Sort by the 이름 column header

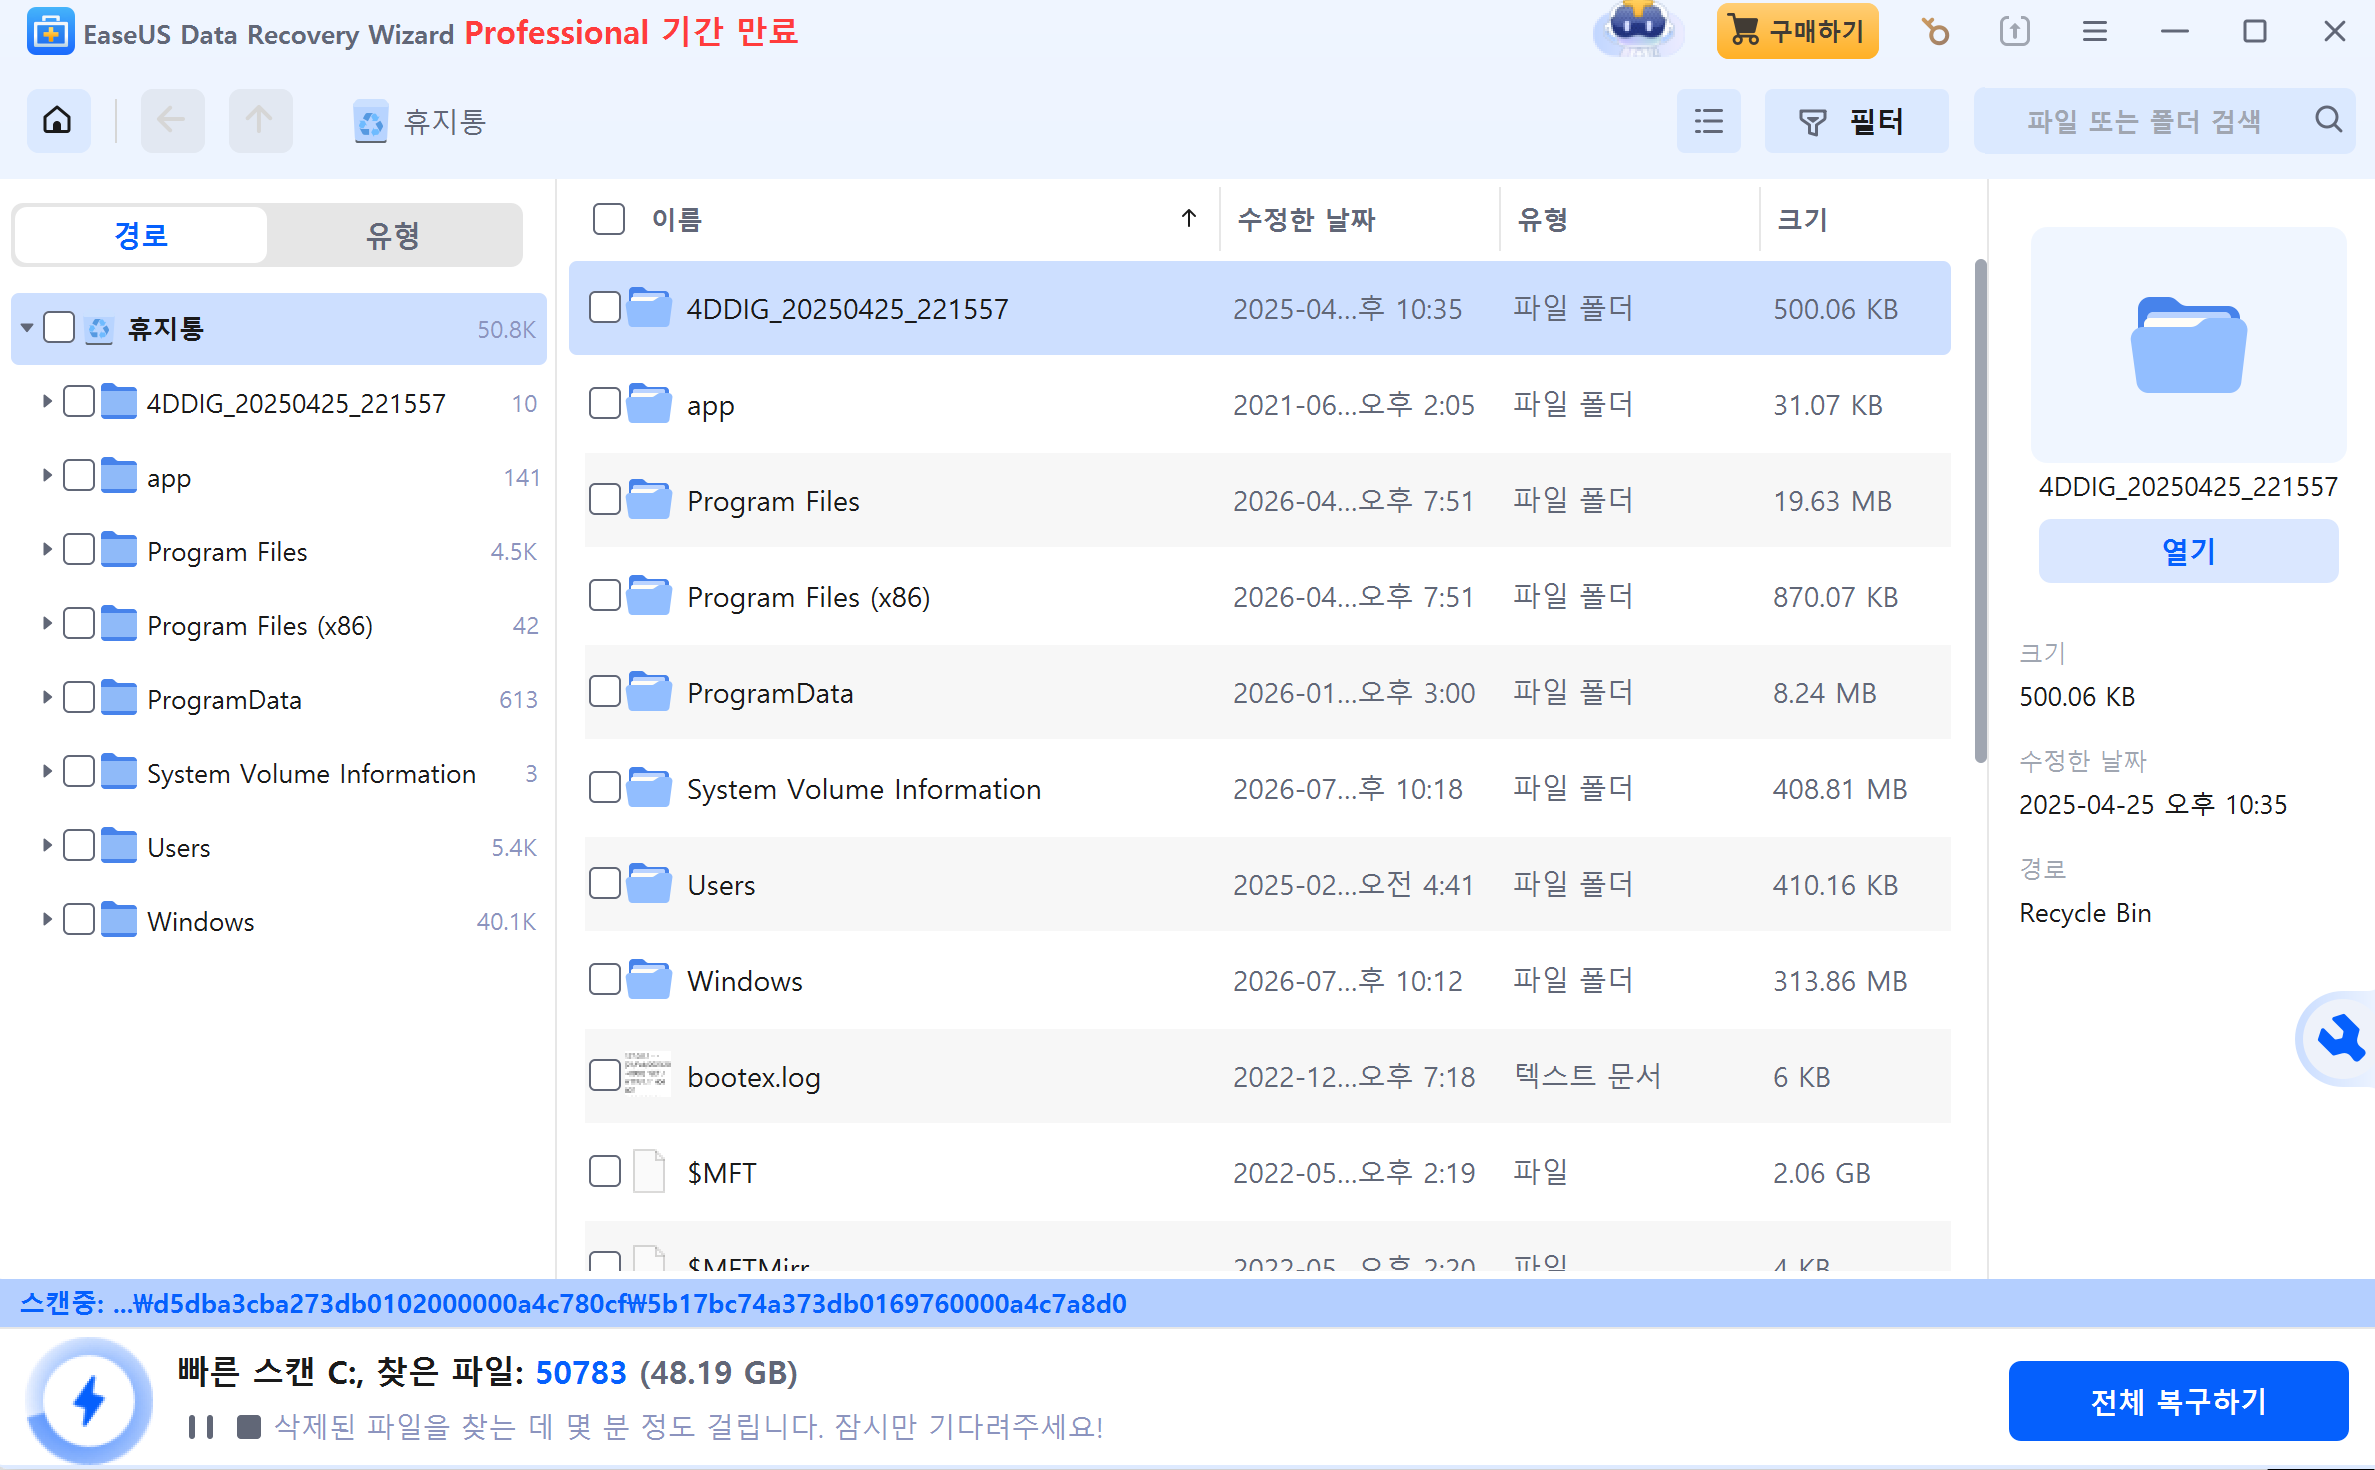pyautogui.click(x=676, y=219)
